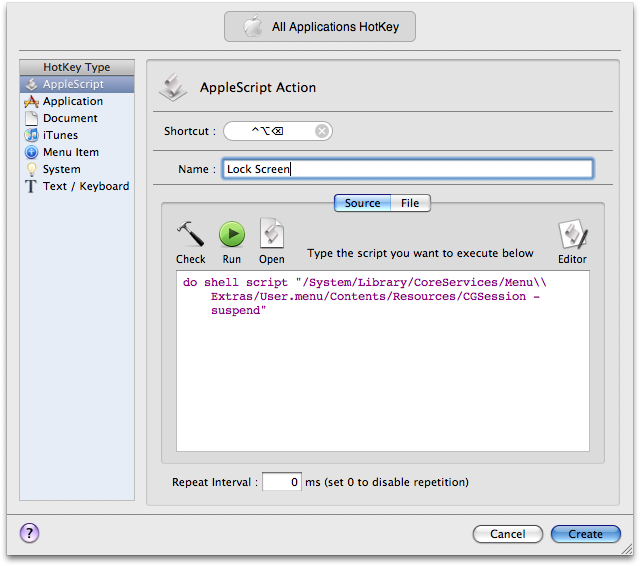
Task: Clear the shortcut with the x button
Action: 322,131
